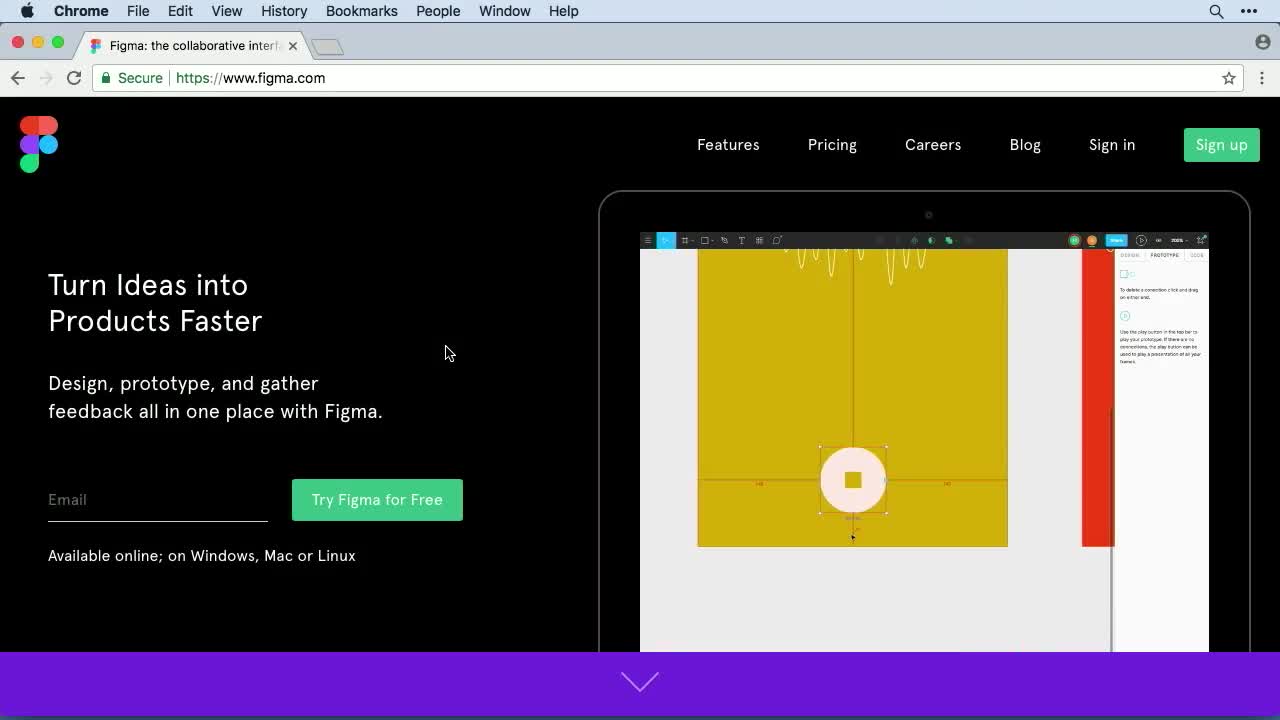Image resolution: width=1280 pixels, height=720 pixels.
Task: Close the Figma browser tab
Action: pyautogui.click(x=293, y=46)
